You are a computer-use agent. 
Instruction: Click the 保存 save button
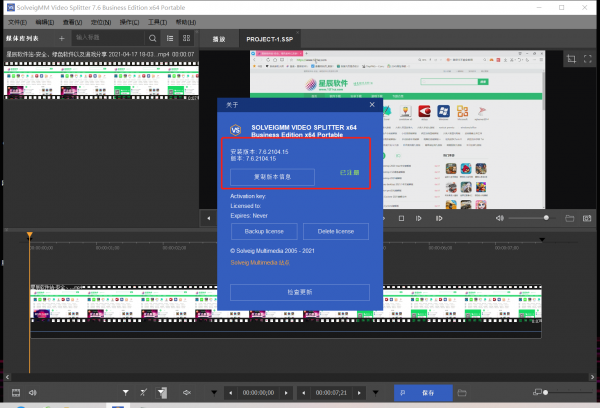click(423, 393)
